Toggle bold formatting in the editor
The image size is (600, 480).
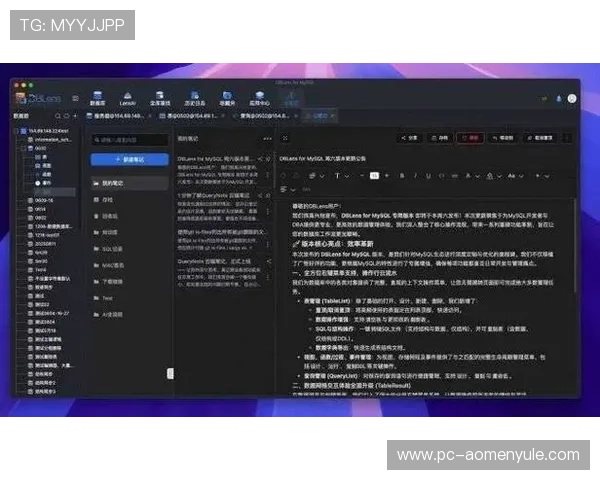402,176
